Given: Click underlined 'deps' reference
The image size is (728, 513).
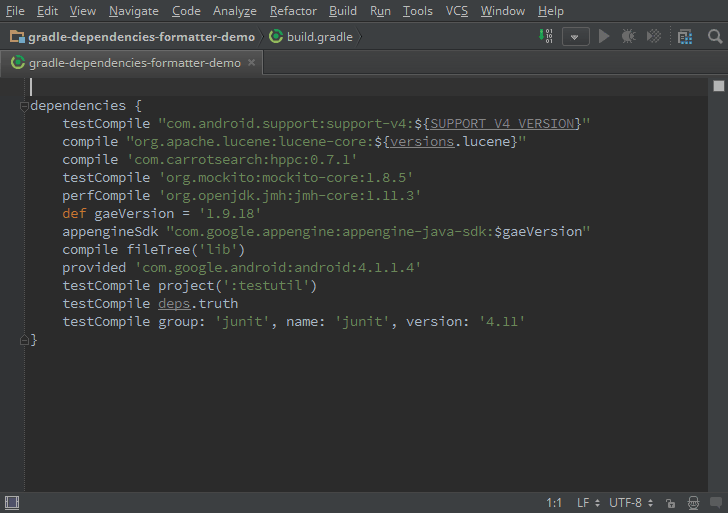Looking at the screenshot, I should [174, 304].
